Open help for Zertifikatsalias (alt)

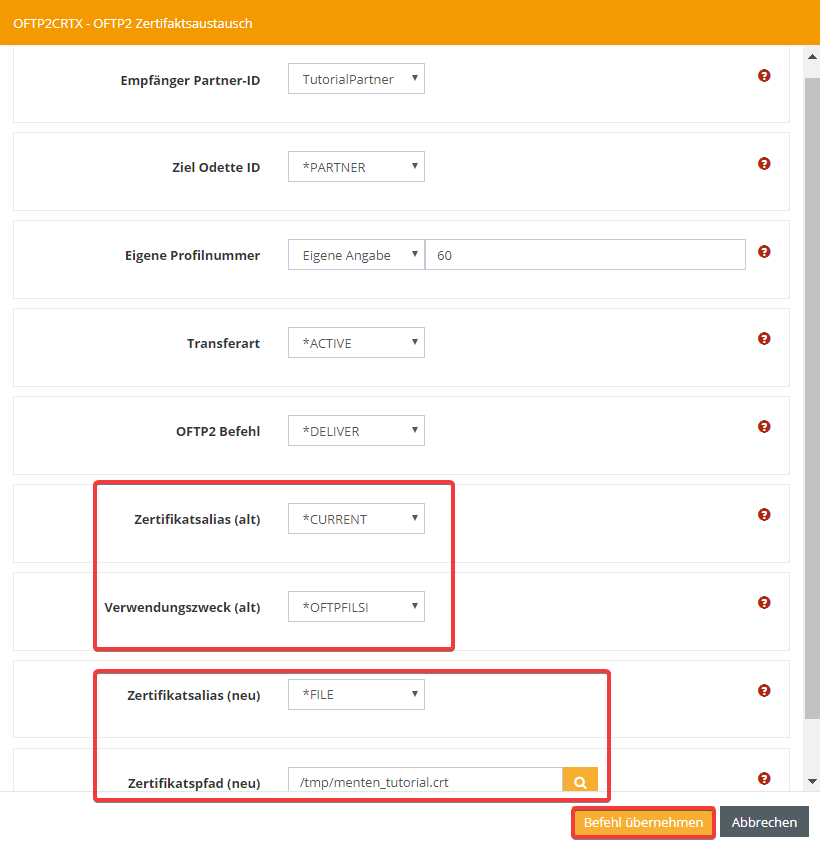tap(764, 515)
